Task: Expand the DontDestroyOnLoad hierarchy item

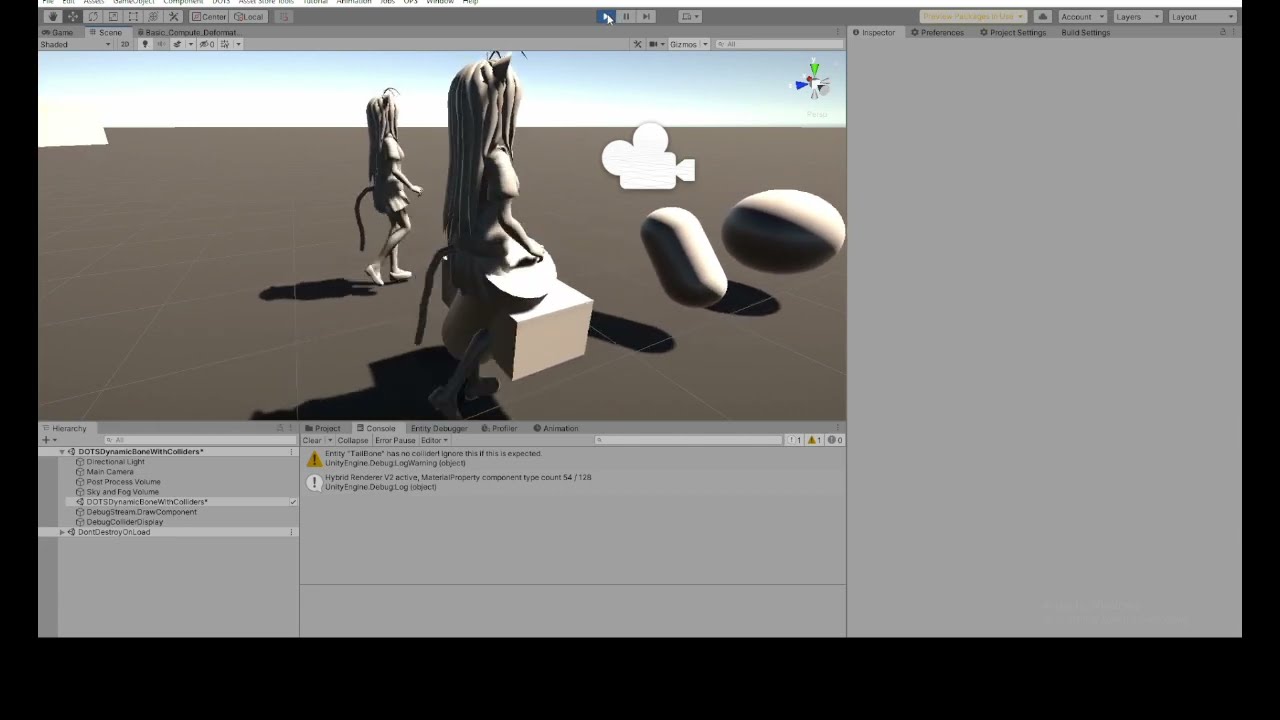Action: (x=62, y=532)
